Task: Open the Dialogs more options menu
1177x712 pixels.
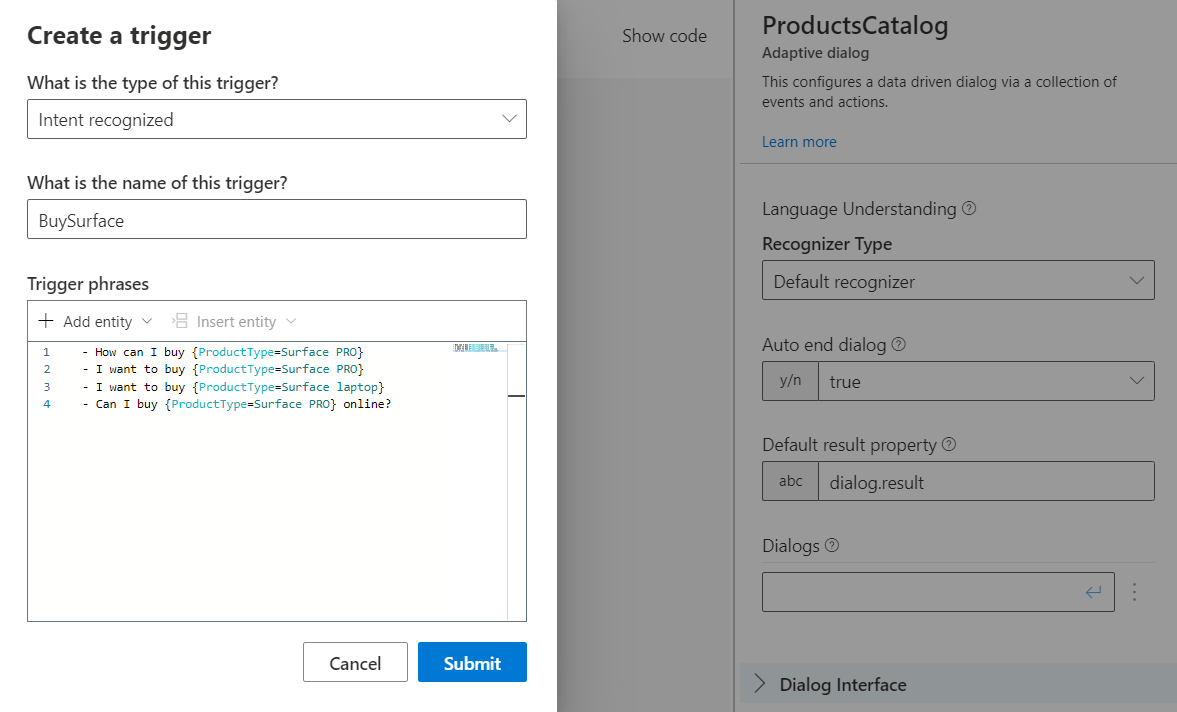Action: point(1134,592)
